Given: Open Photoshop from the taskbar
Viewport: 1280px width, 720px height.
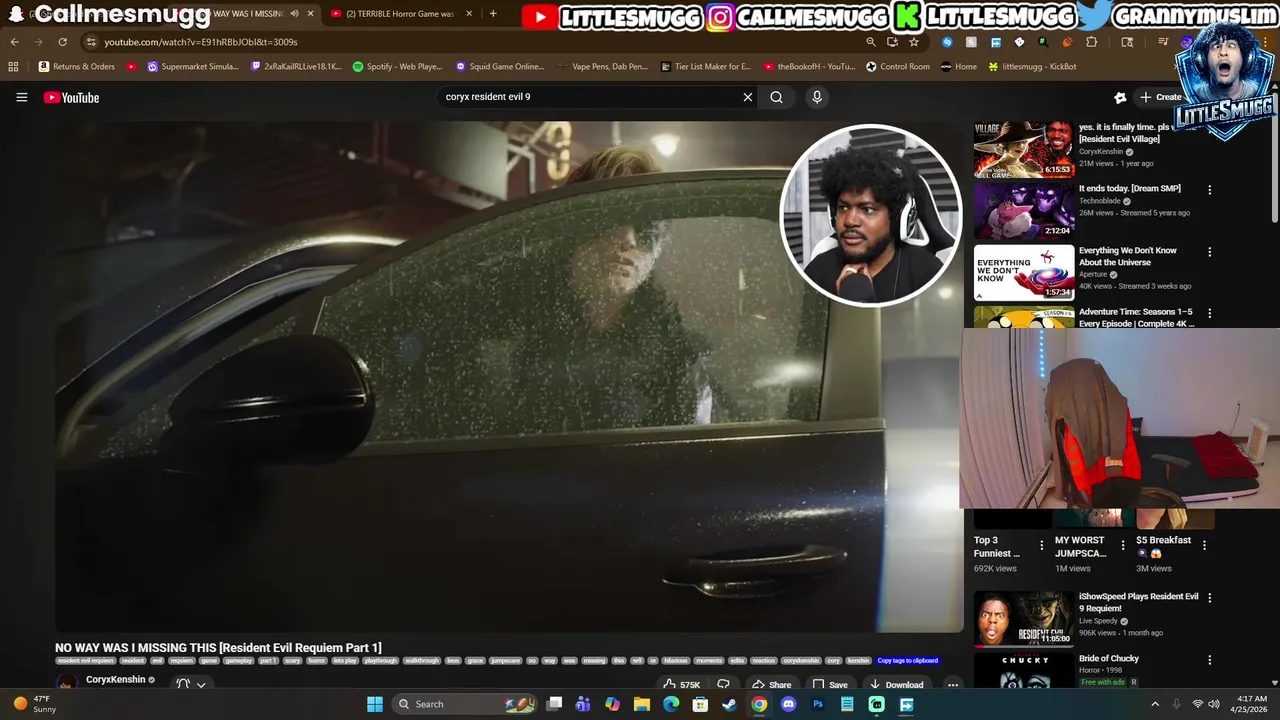Looking at the screenshot, I should coord(818,704).
